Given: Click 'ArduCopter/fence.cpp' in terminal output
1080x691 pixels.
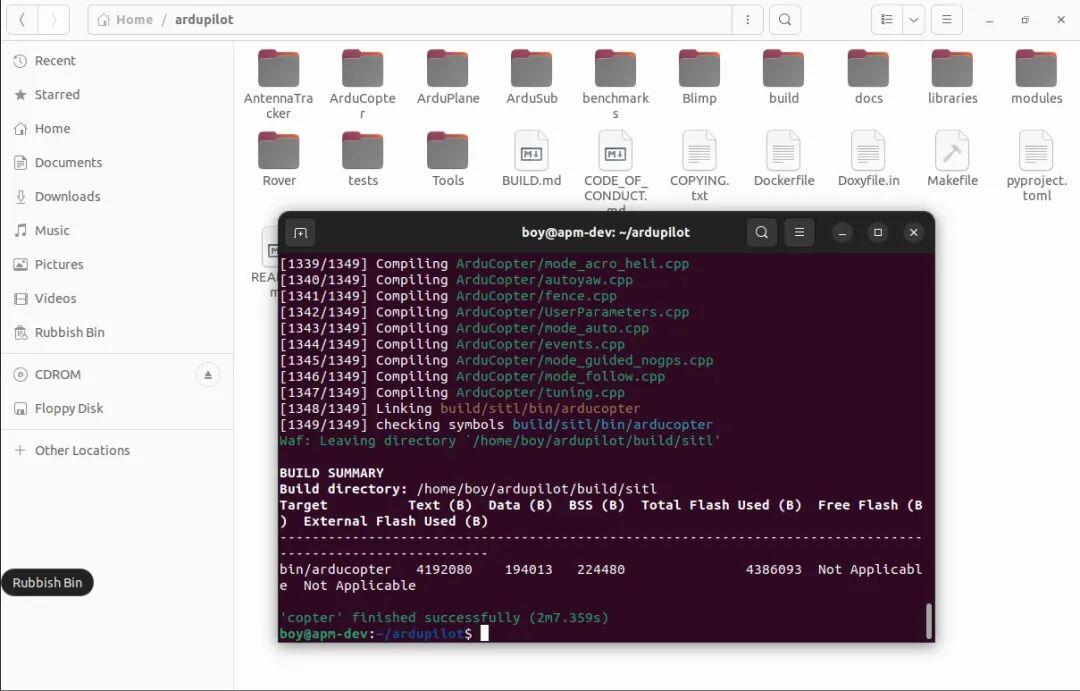Looking at the screenshot, I should click(536, 296).
